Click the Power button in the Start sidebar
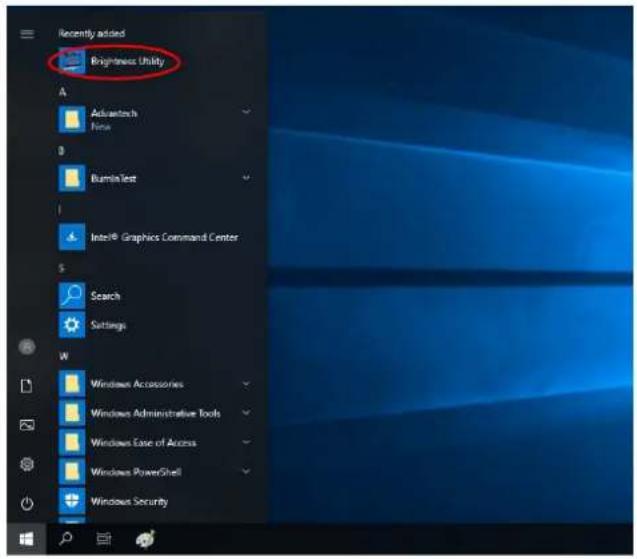 [x=27, y=503]
